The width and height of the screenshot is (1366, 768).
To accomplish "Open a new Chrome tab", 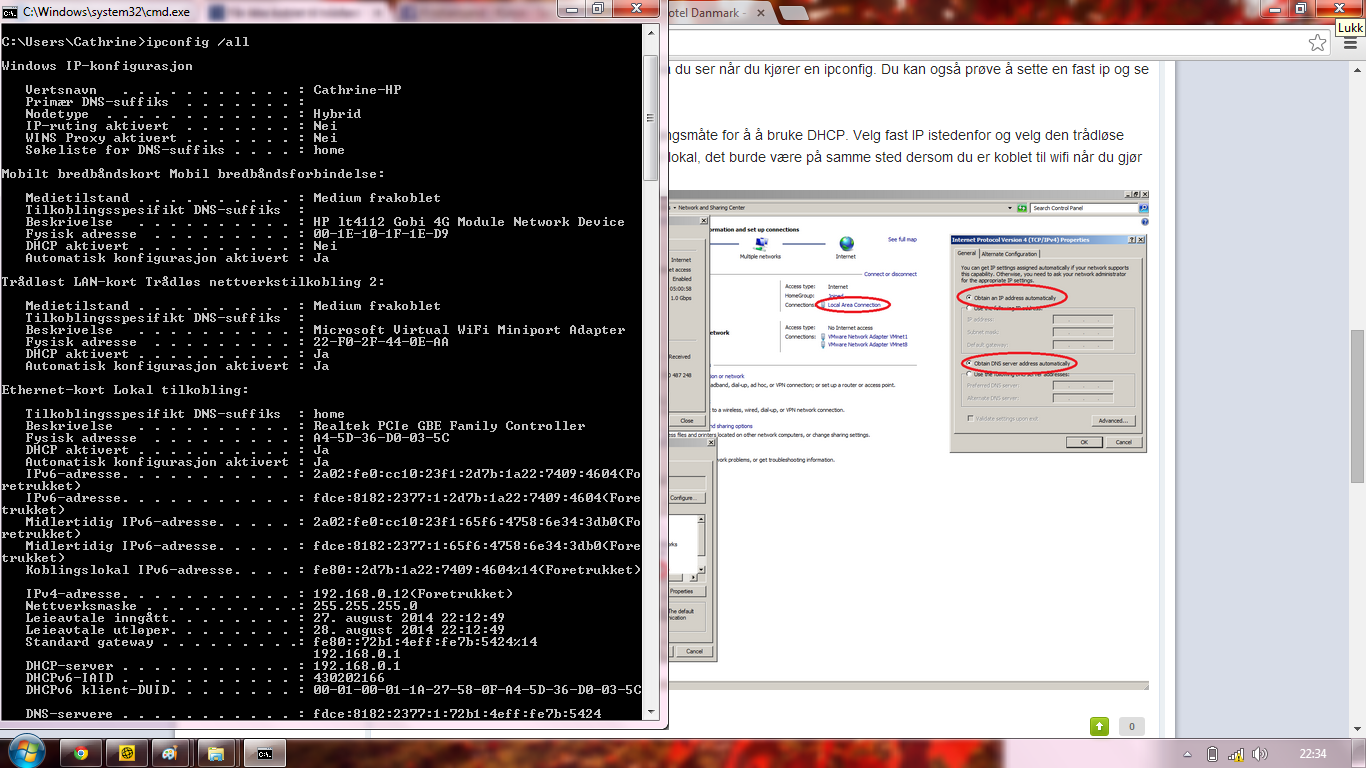I will click(x=794, y=13).
